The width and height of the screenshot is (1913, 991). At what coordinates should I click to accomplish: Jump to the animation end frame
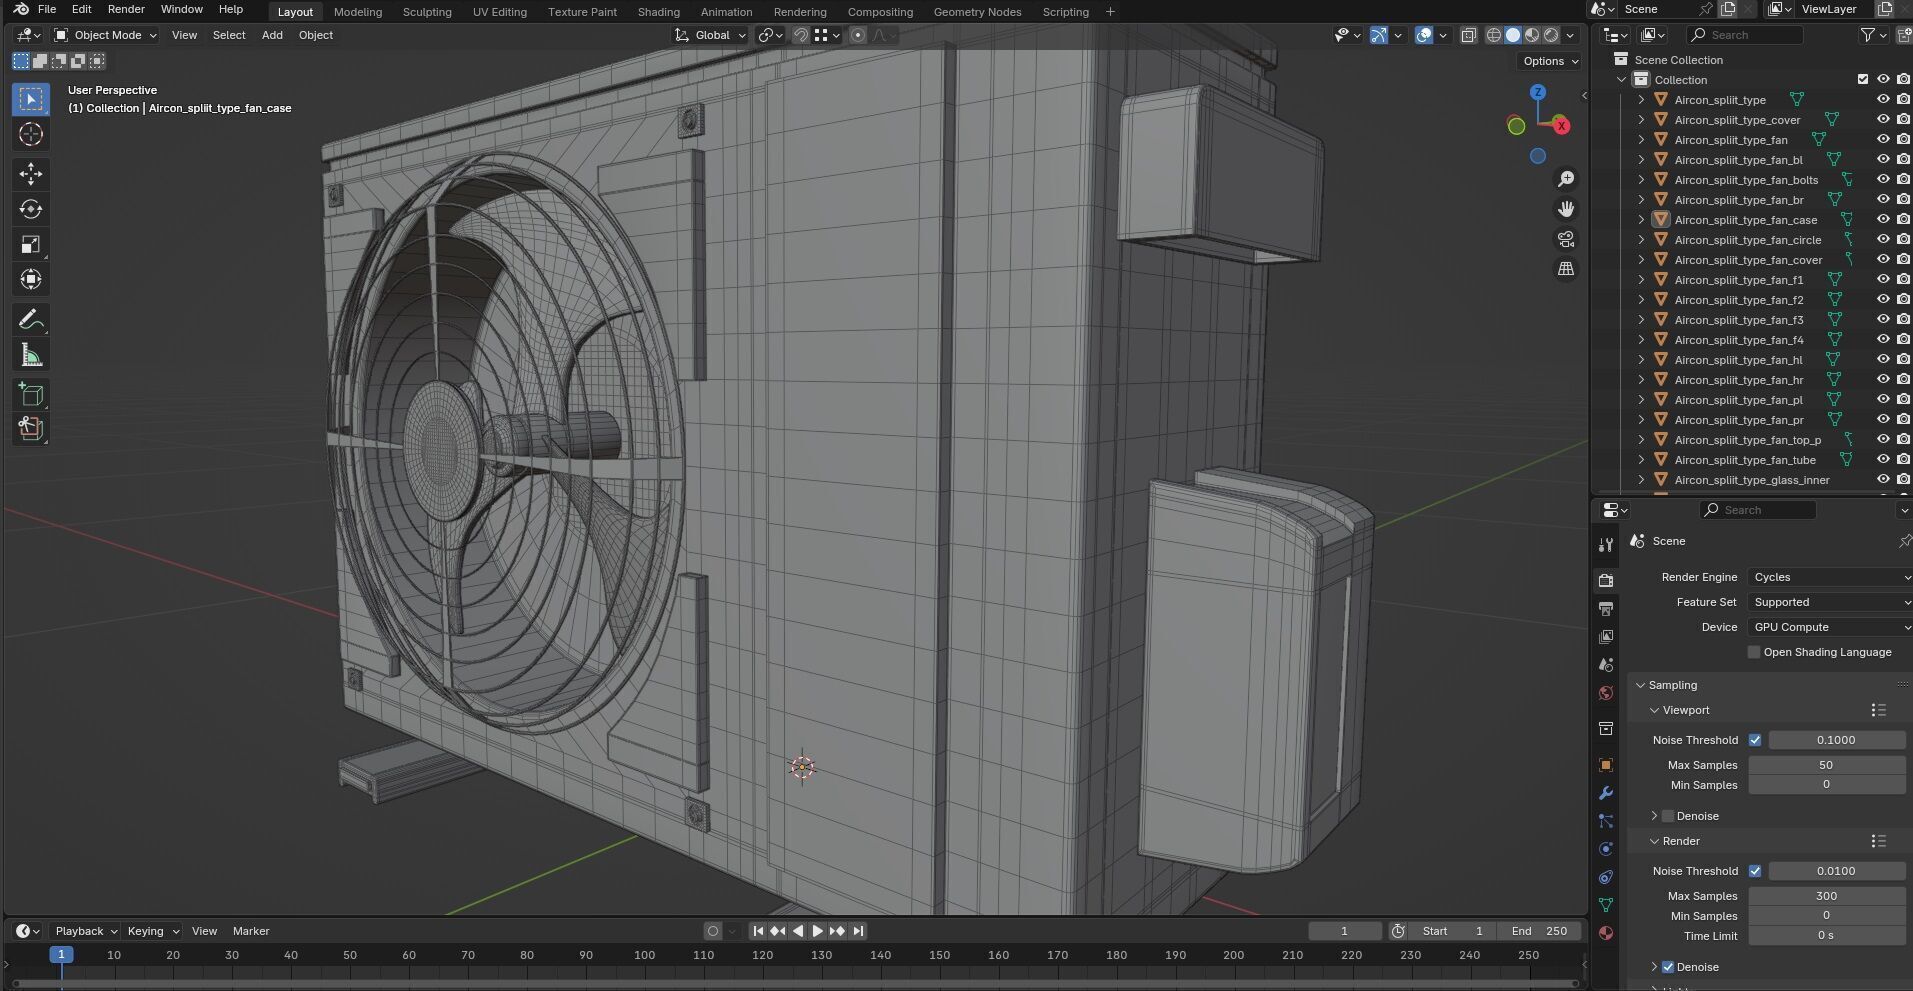click(858, 931)
